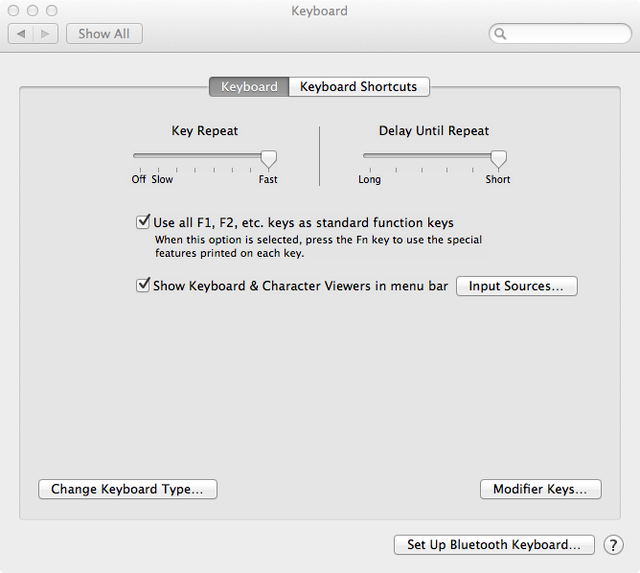The height and width of the screenshot is (573, 640).
Task: Close the Keyboard preferences window
Action: click(x=14, y=11)
